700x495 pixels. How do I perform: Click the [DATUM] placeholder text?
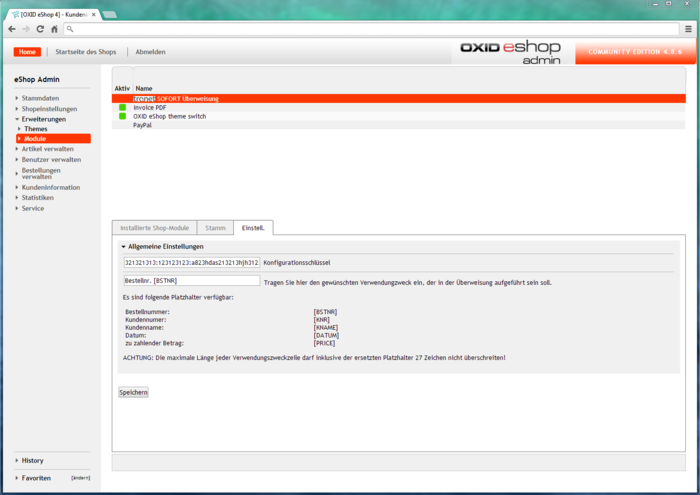point(326,336)
